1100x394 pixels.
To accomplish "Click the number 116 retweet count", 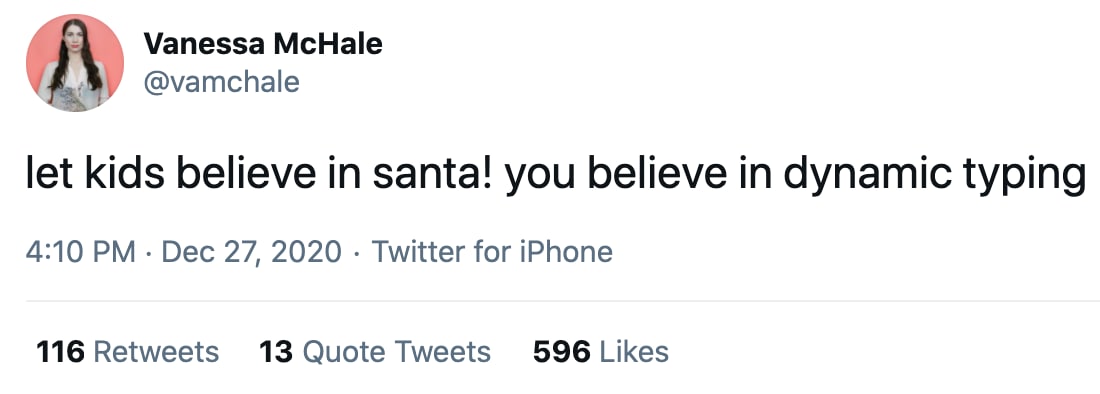I will tap(60, 351).
